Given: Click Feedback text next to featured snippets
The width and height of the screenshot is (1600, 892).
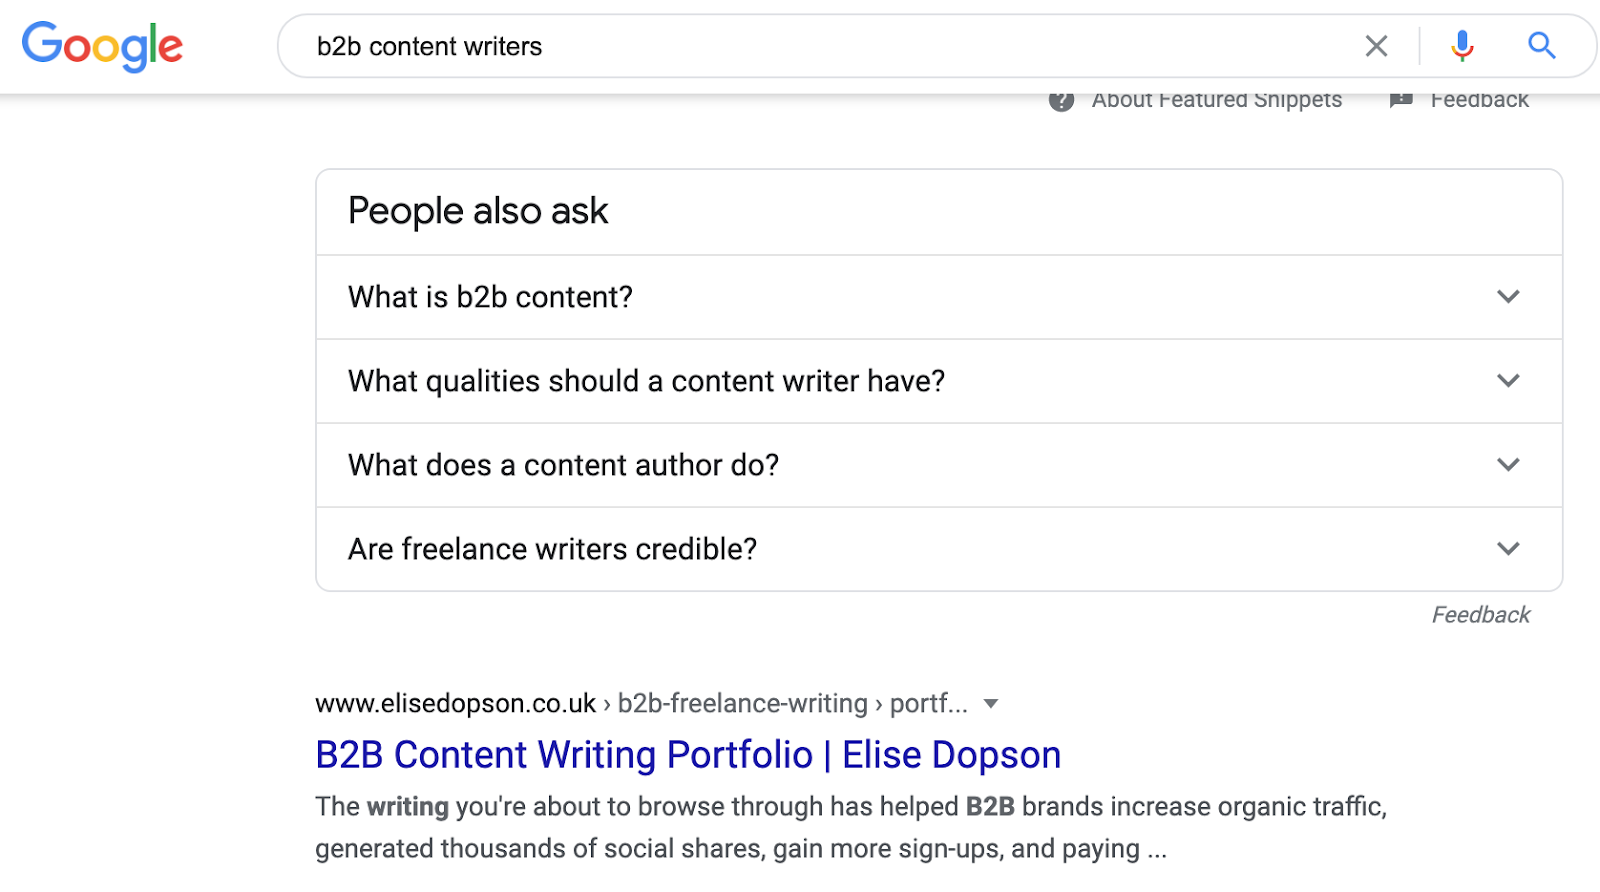Looking at the screenshot, I should click(1479, 101).
